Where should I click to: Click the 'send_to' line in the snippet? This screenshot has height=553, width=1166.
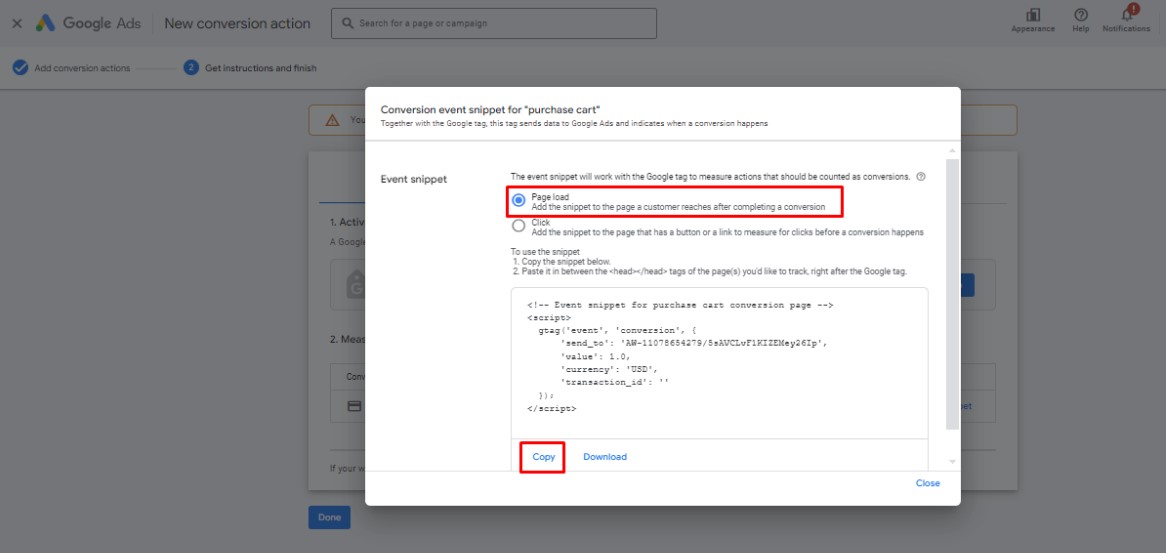(x=693, y=343)
